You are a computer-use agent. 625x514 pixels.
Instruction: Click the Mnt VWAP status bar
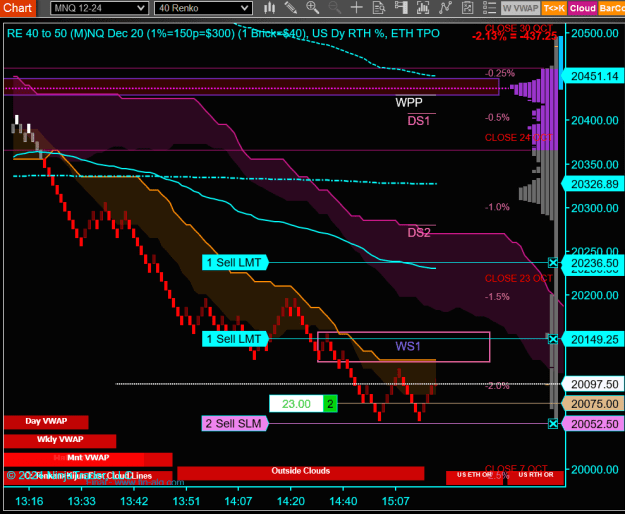88,458
